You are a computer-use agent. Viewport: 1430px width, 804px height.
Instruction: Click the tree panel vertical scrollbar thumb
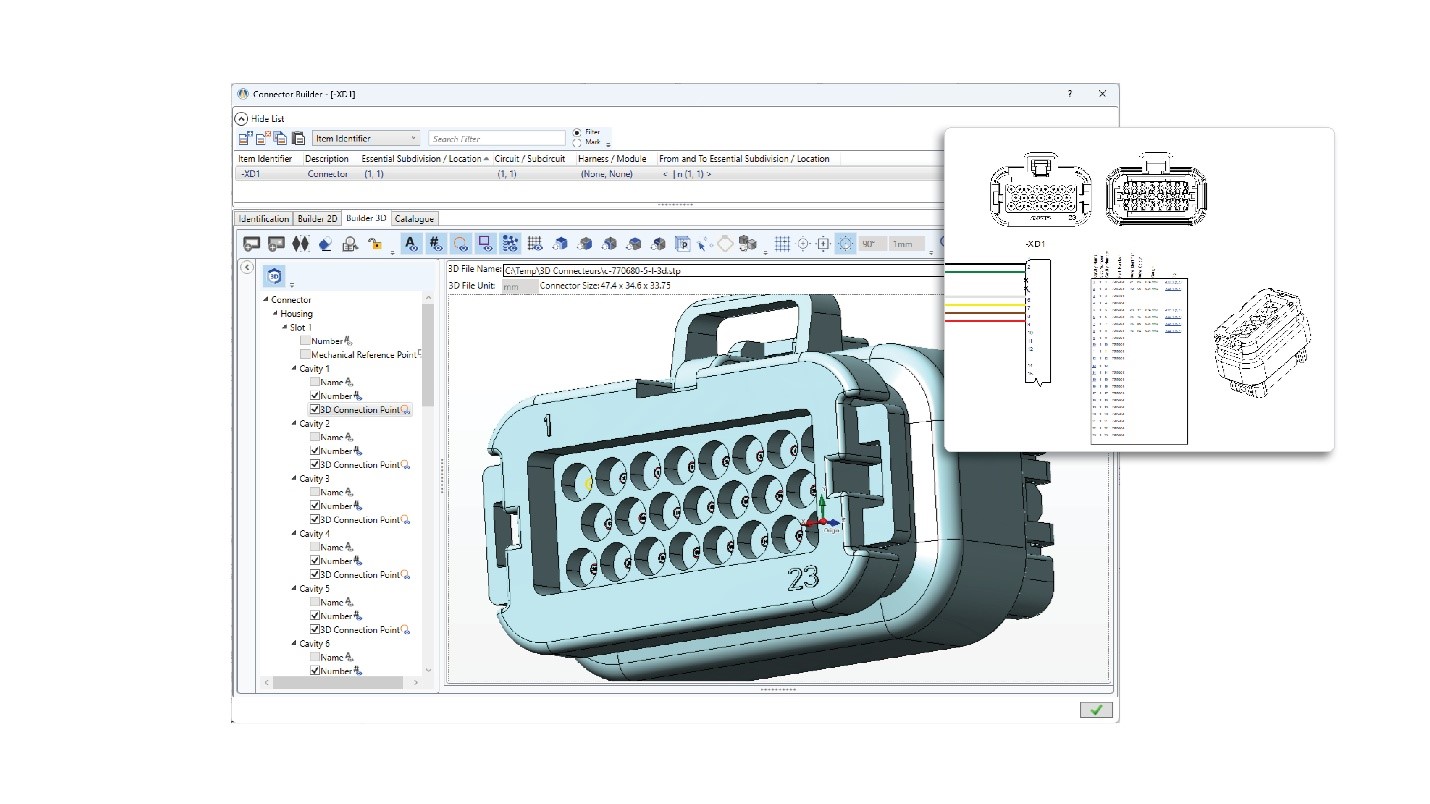click(x=428, y=355)
